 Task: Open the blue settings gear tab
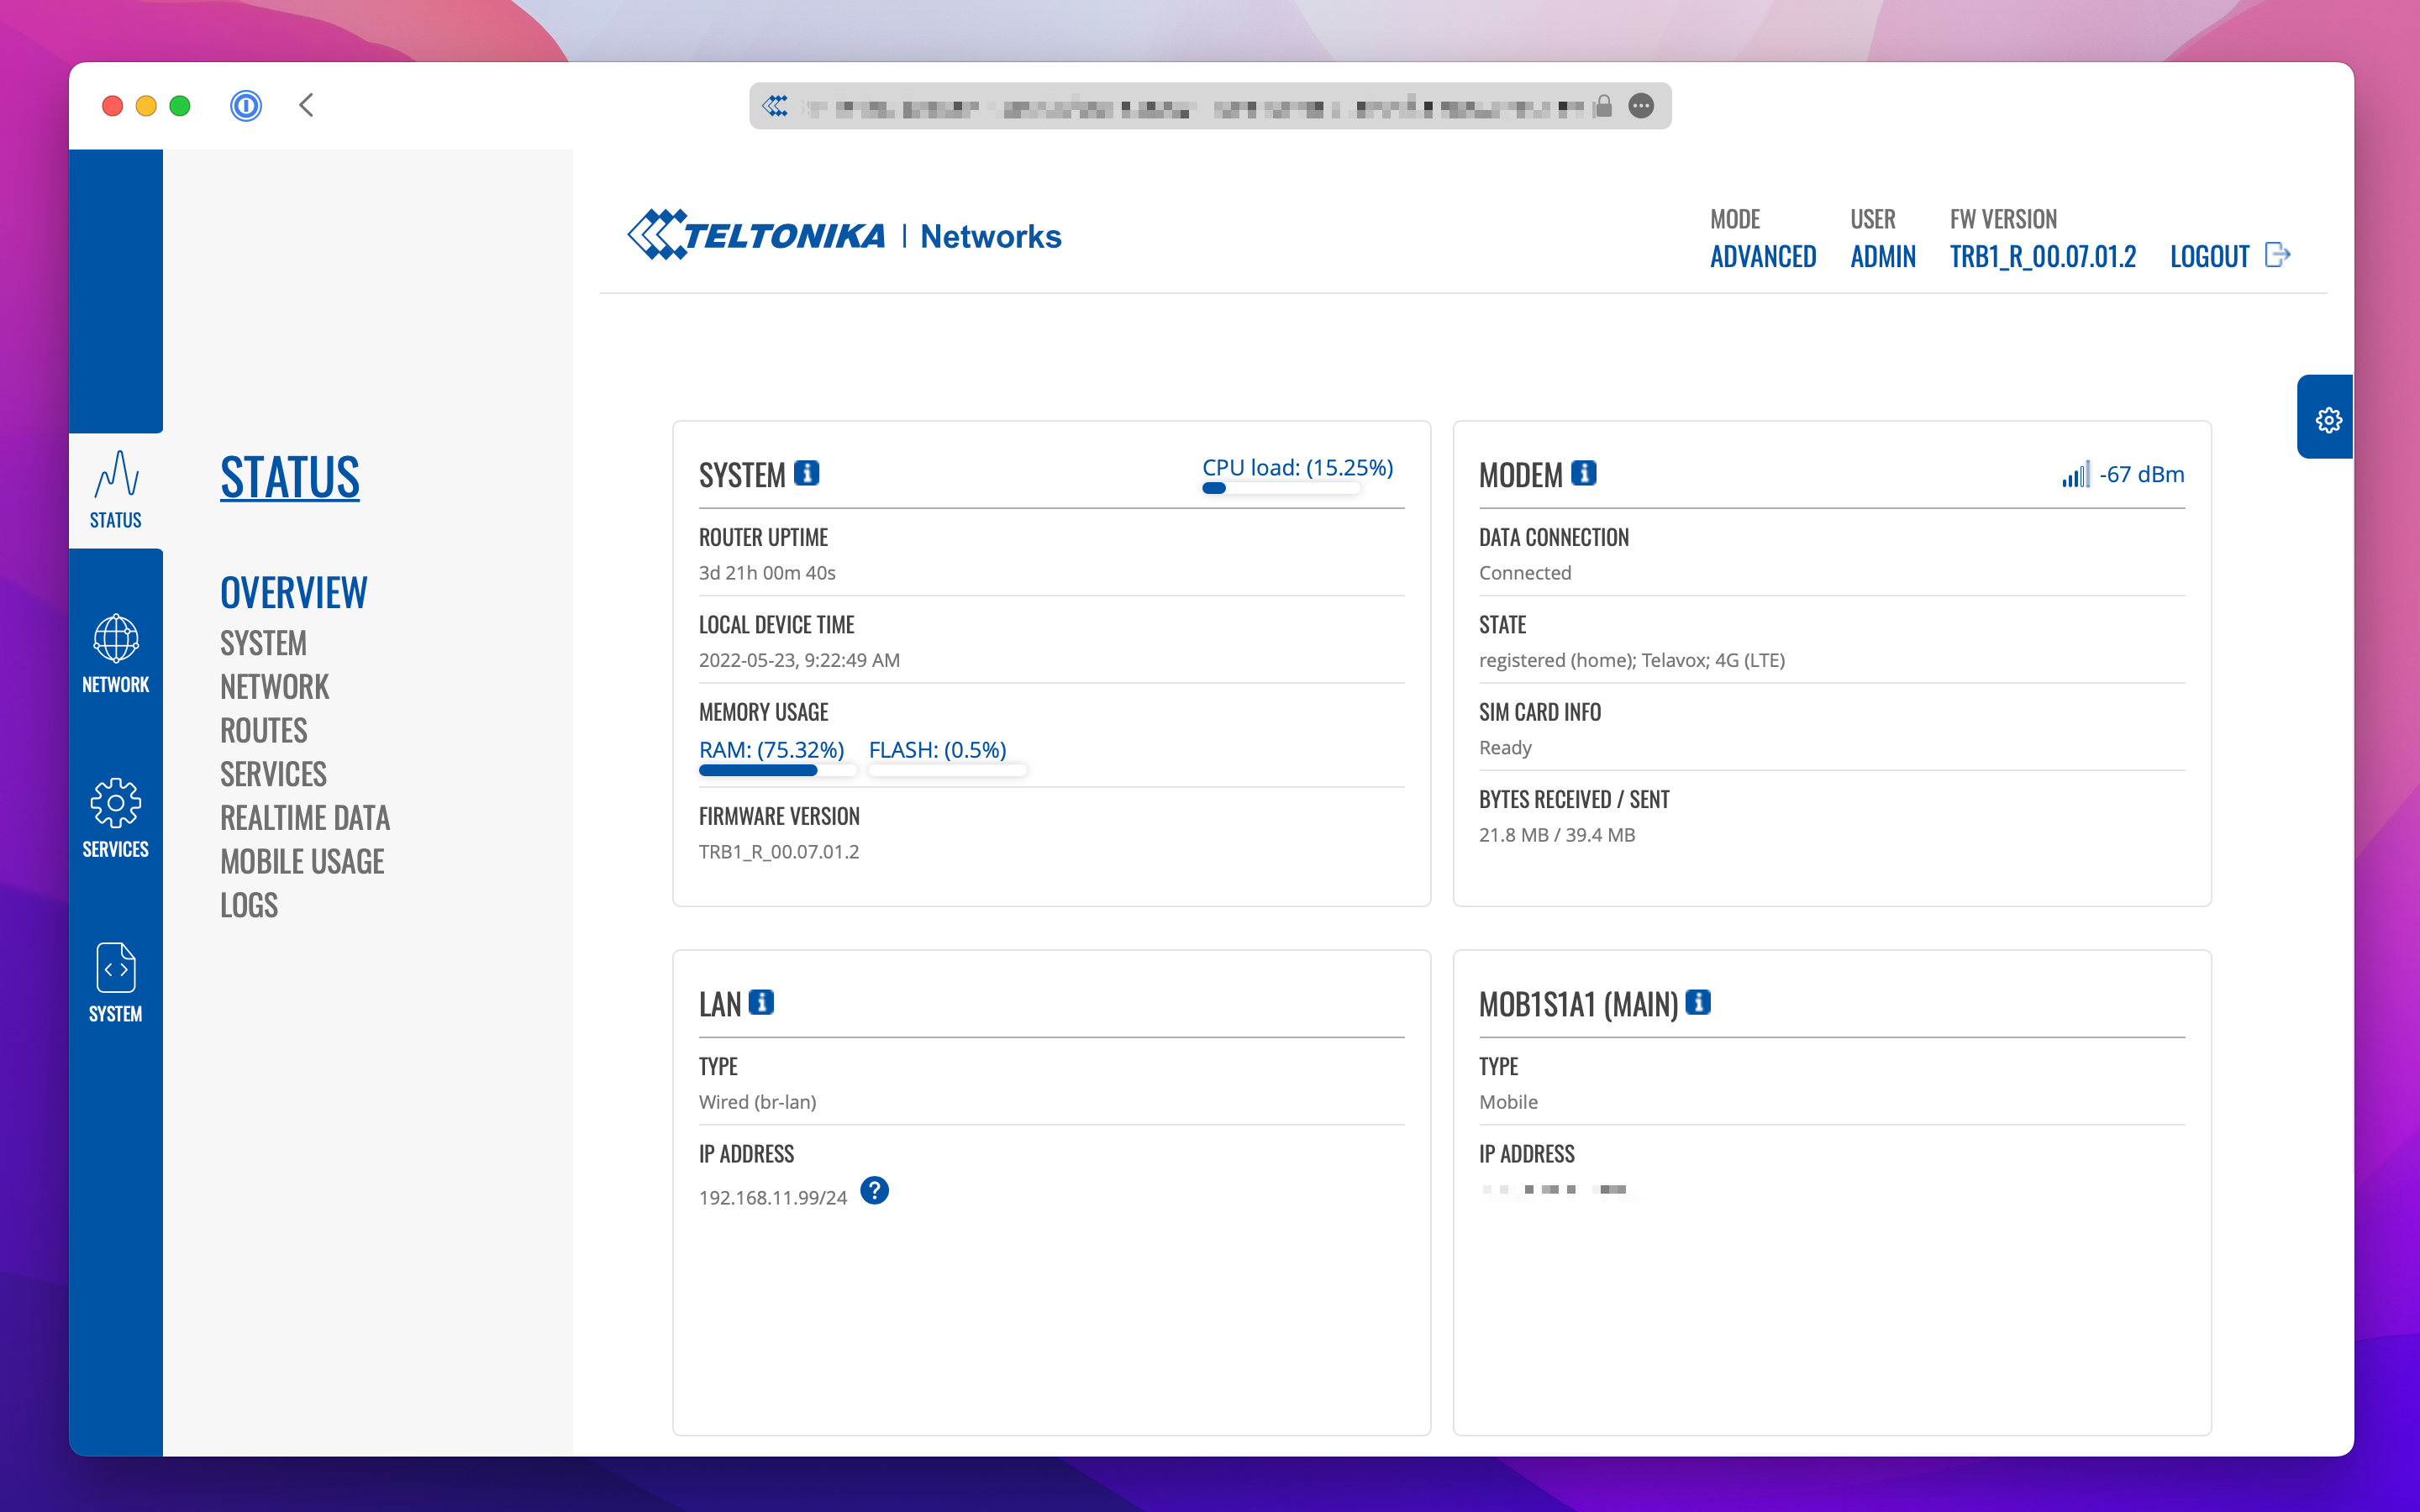(x=2328, y=419)
